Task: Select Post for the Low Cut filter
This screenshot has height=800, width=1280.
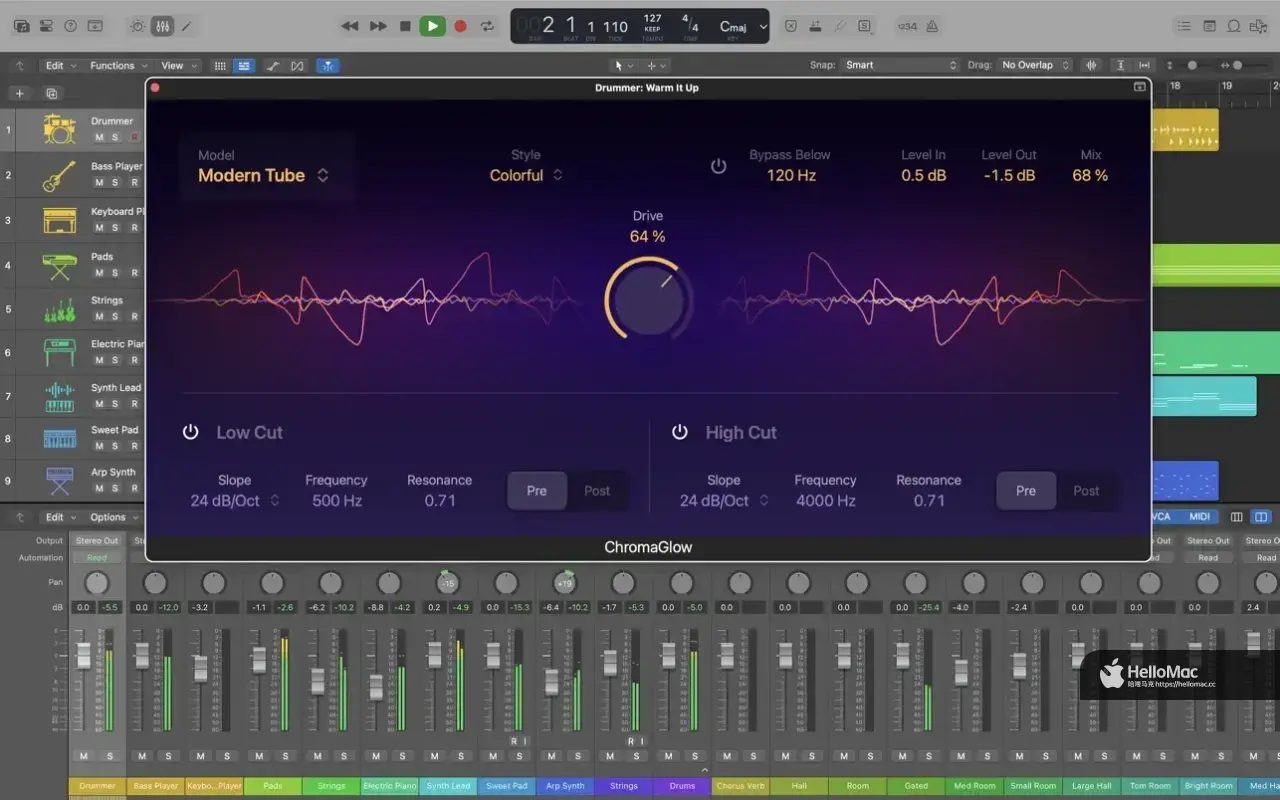Action: [x=597, y=491]
